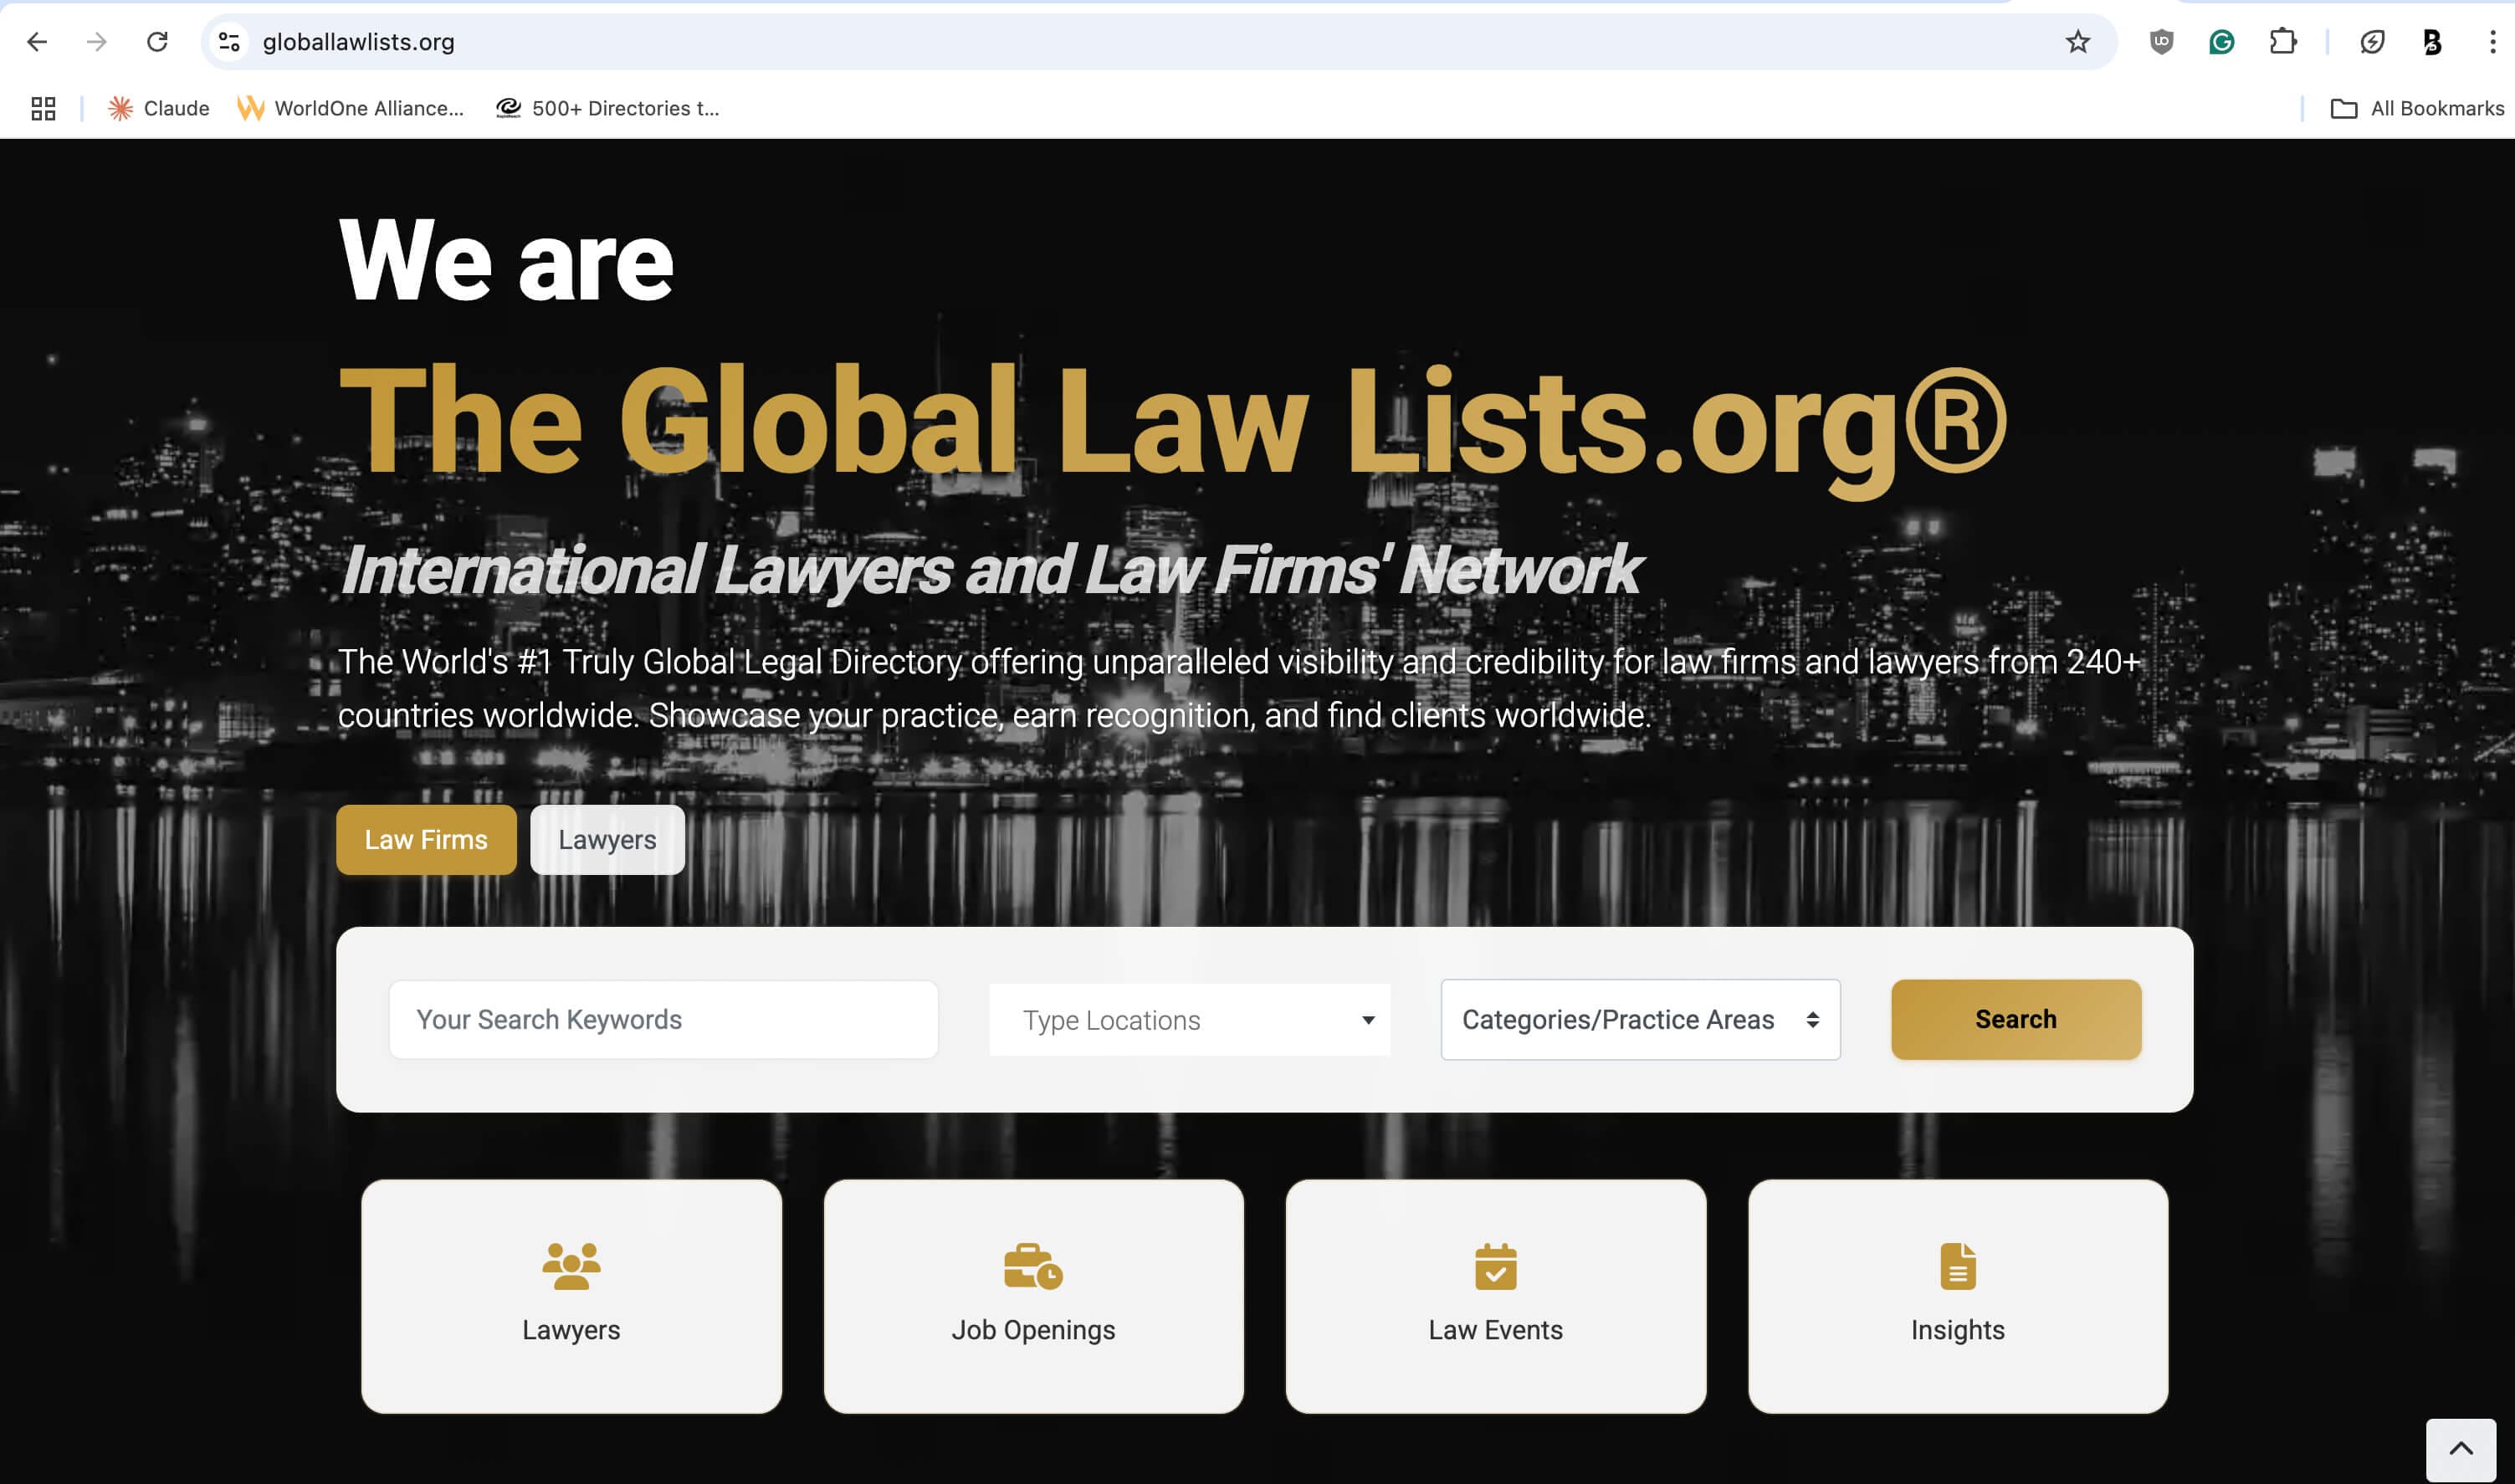The image size is (2515, 1484).
Task: Click the site information icon in address bar
Action: (230, 42)
